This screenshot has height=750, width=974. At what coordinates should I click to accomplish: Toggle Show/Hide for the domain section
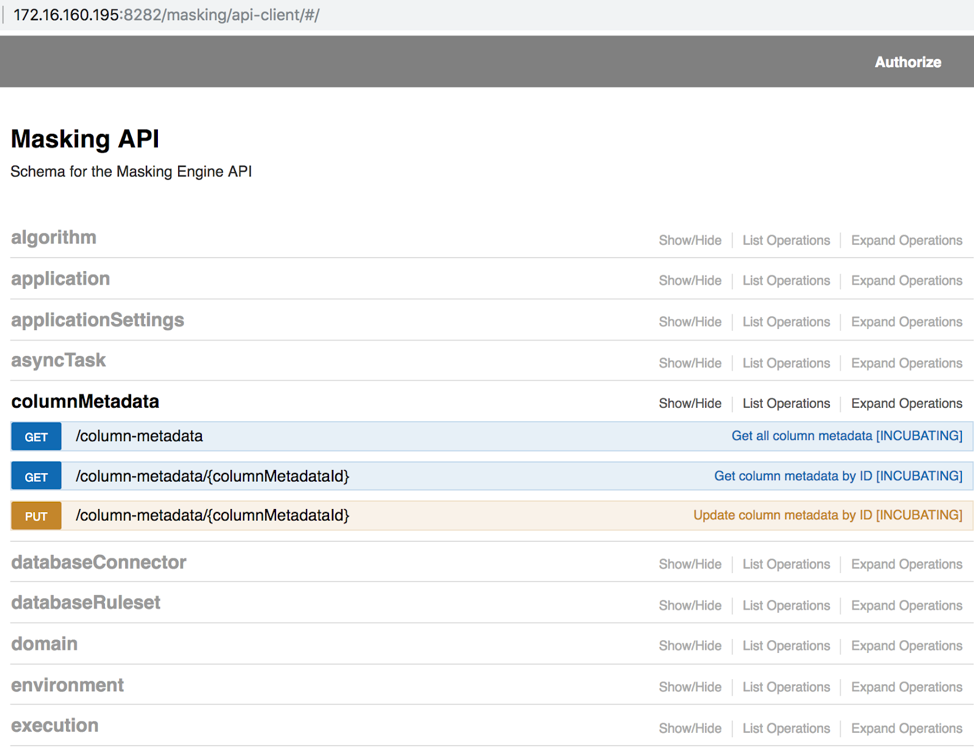pyautogui.click(x=690, y=645)
